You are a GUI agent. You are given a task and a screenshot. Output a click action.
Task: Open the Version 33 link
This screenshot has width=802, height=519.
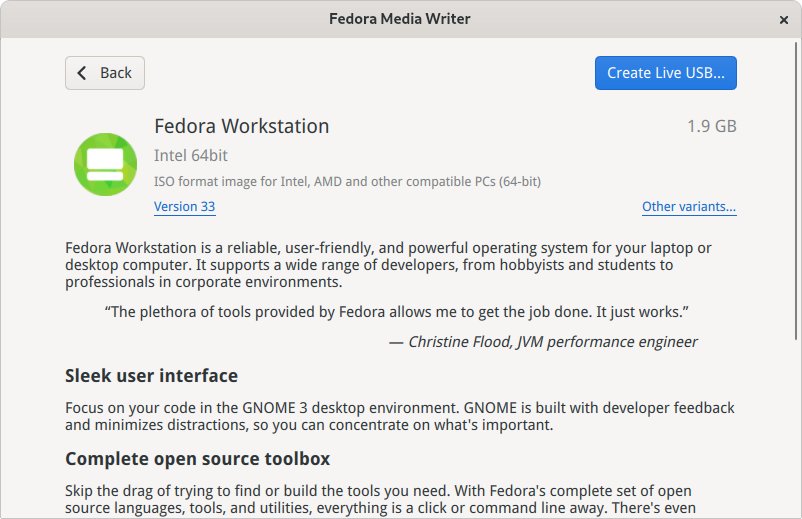click(x=184, y=207)
